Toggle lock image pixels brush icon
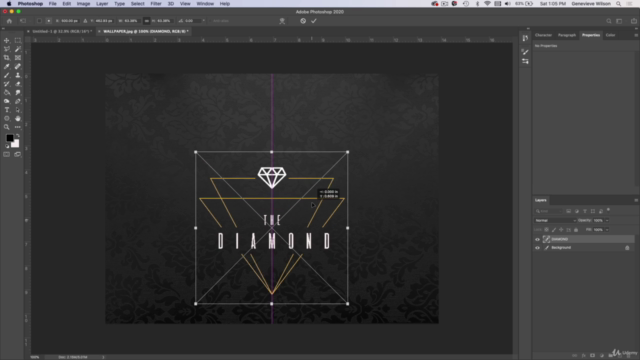The width and height of the screenshot is (640, 360). (554, 230)
